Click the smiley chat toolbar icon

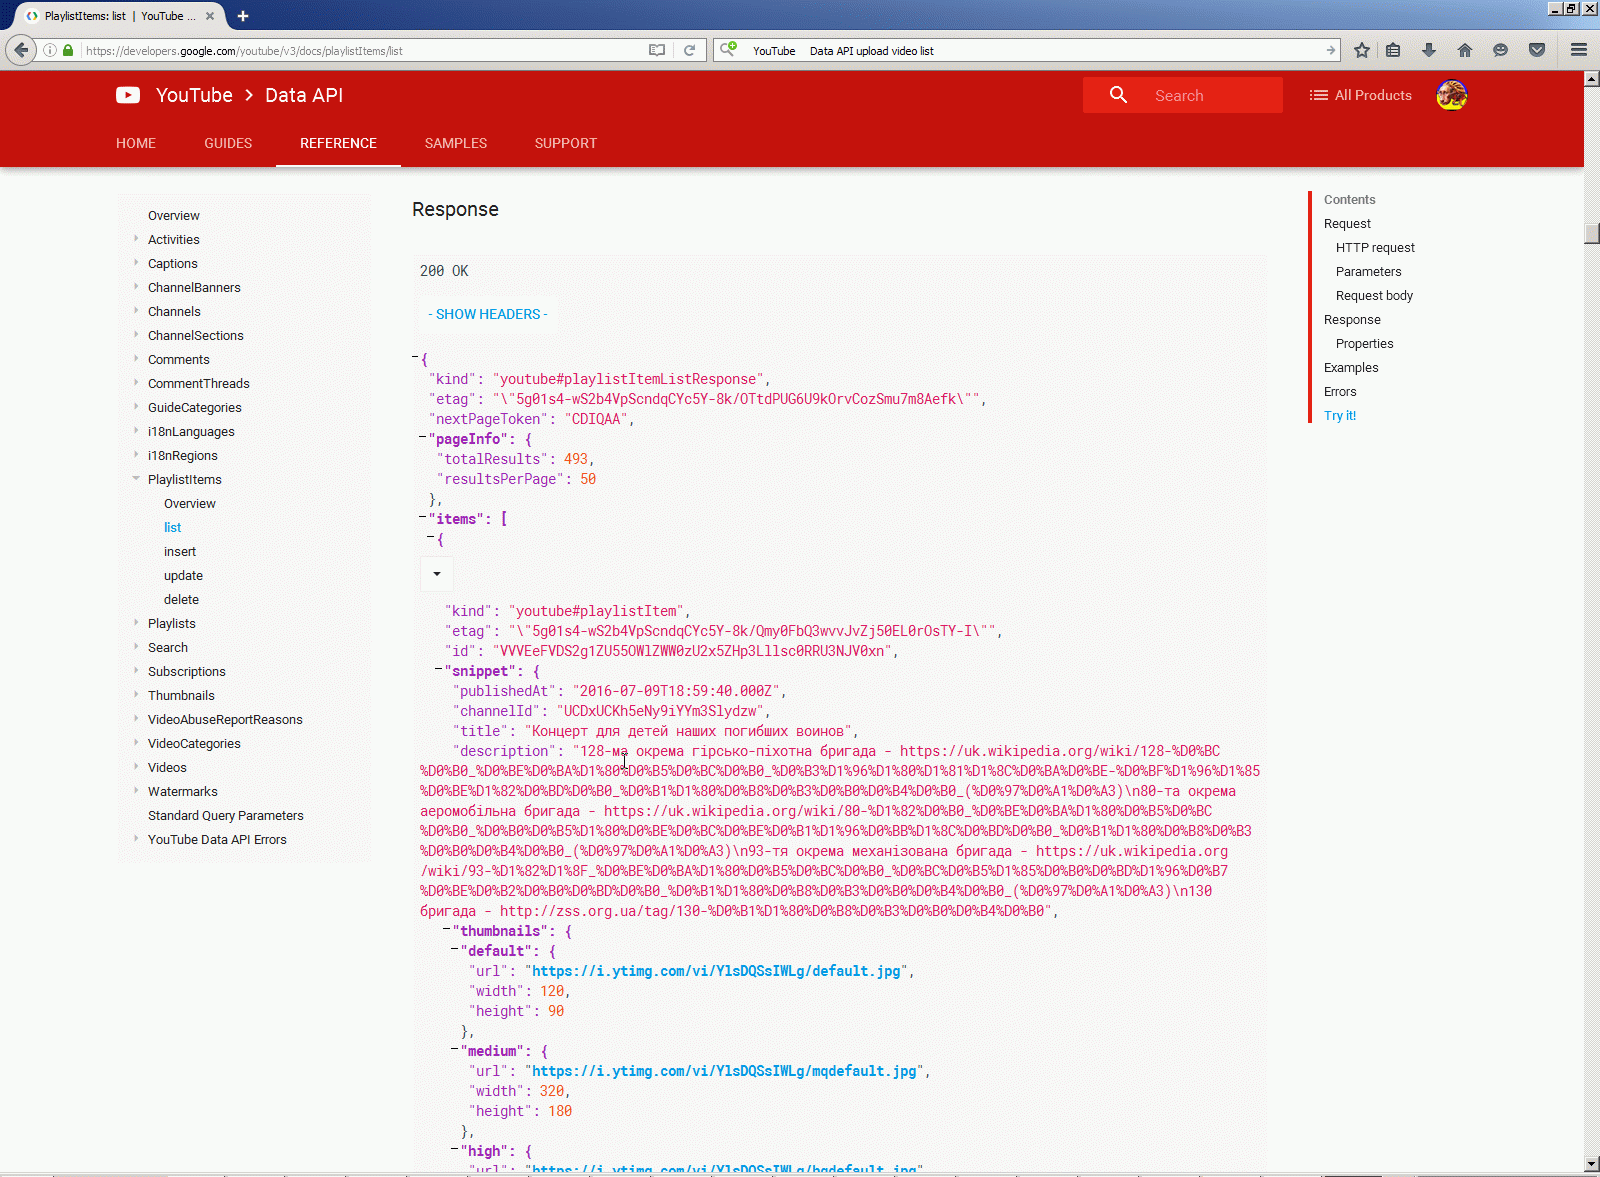(x=1500, y=50)
